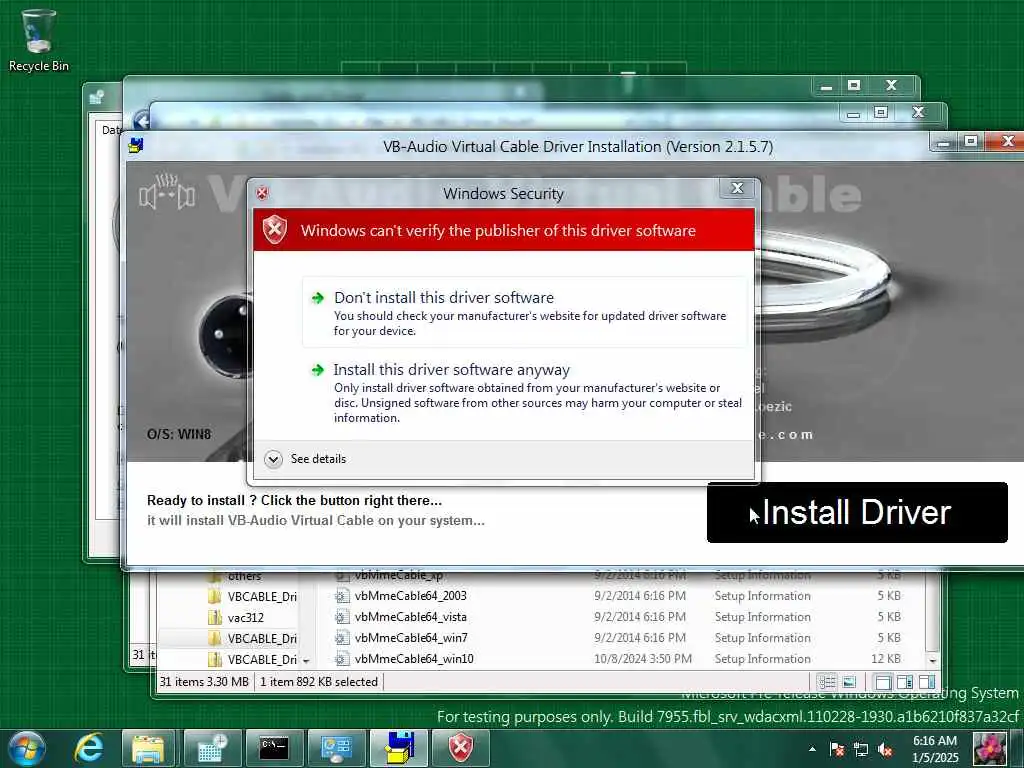The width and height of the screenshot is (1024, 768).
Task: Click the '1 item 892 KB selected' status text
Action: point(319,681)
